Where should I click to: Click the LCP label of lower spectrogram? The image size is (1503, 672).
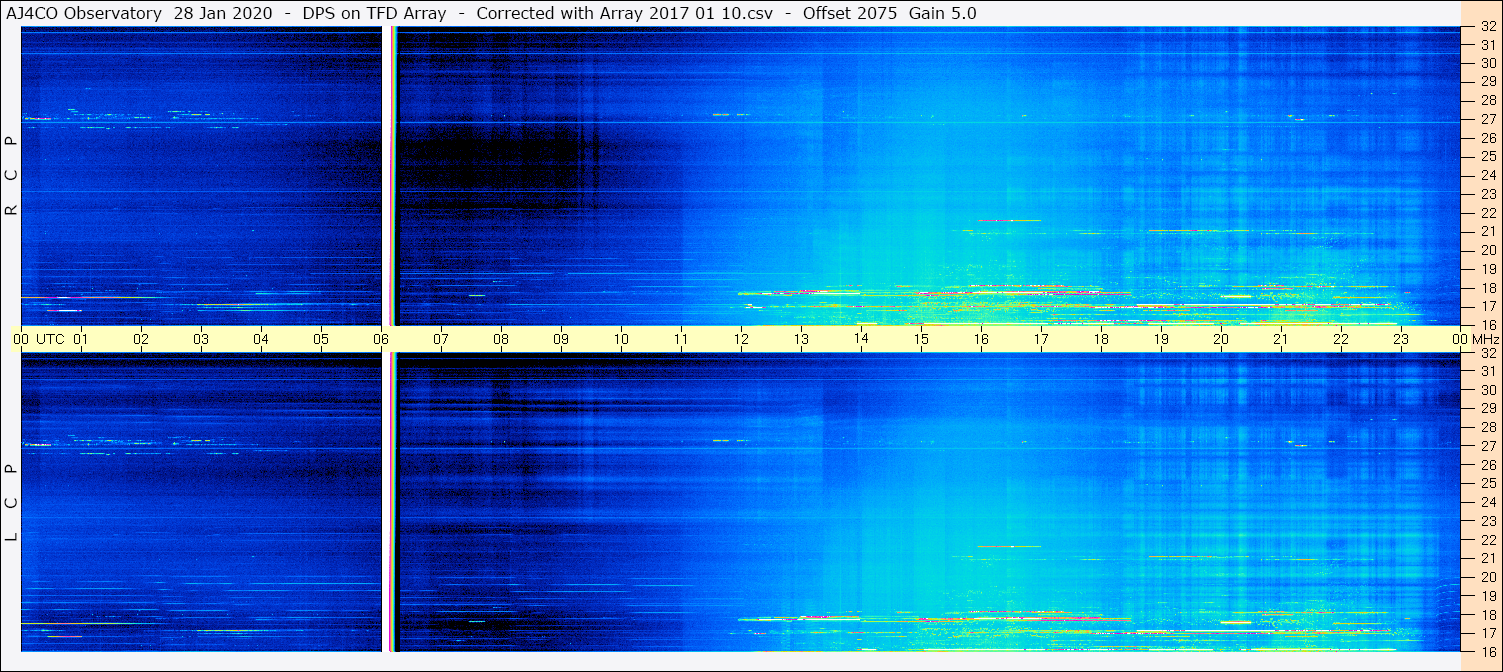pos(12,503)
